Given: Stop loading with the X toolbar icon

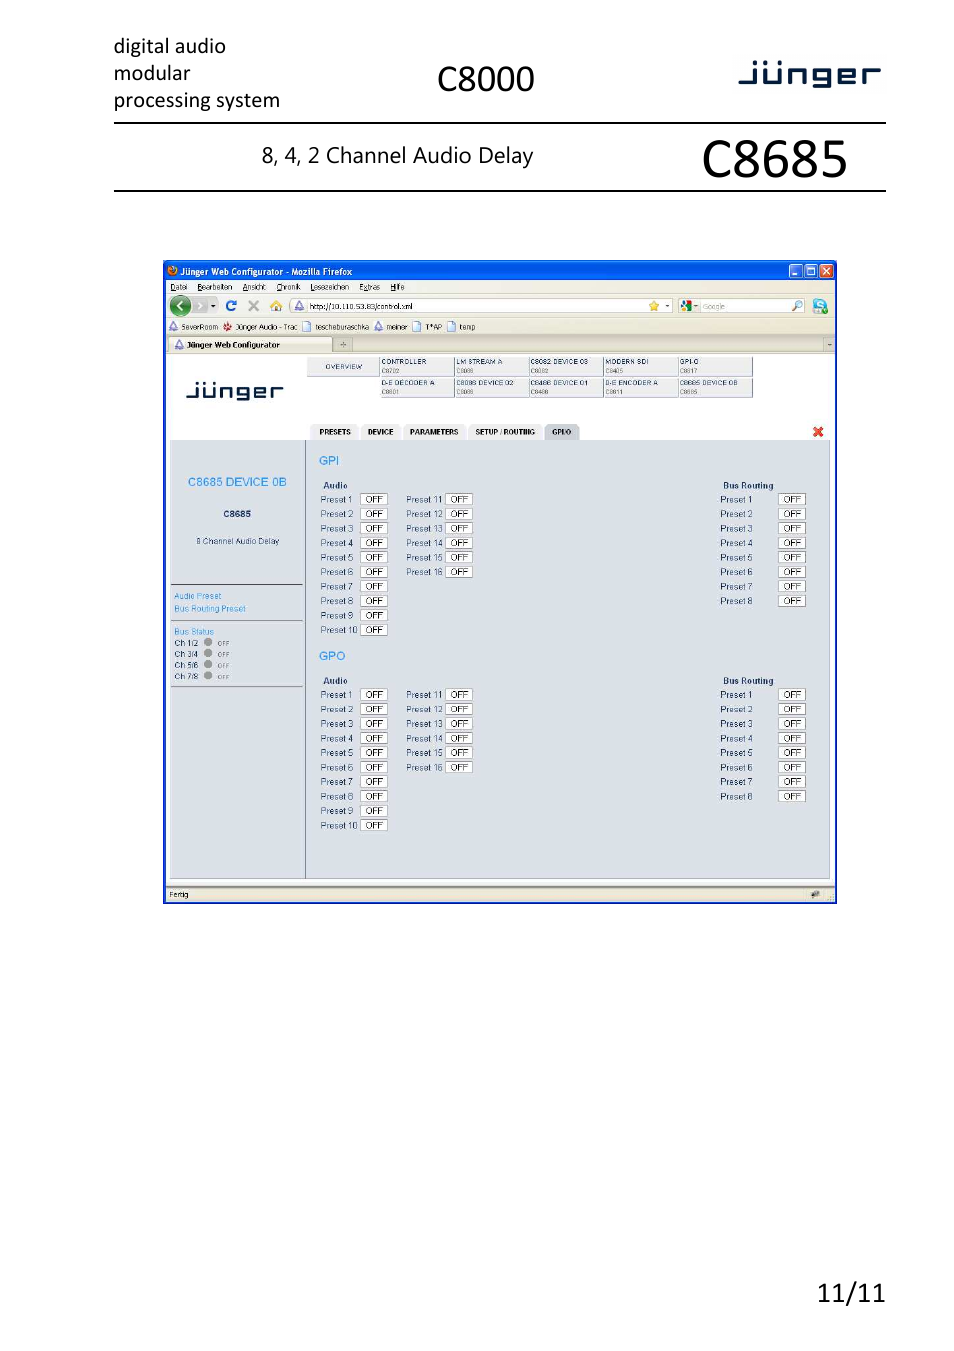Looking at the screenshot, I should tap(253, 306).
